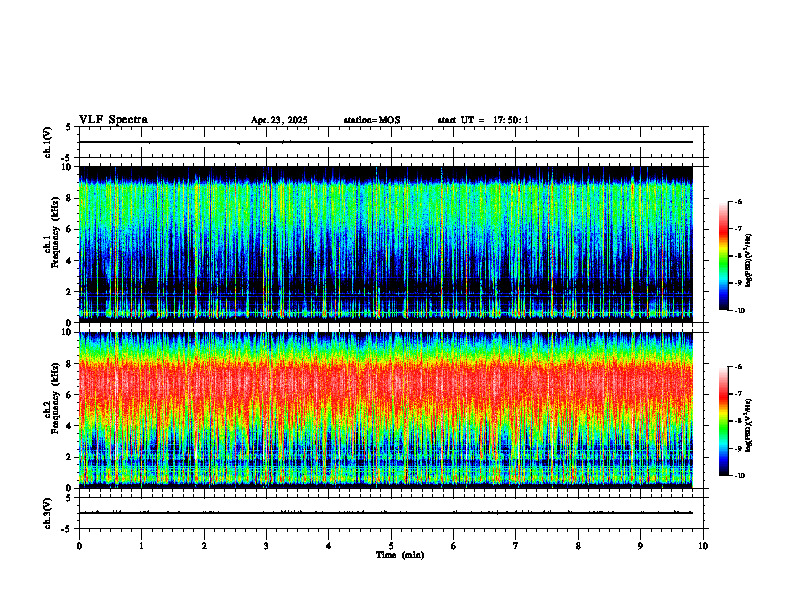Click time axis tick label '3'
The width and height of the screenshot is (792, 612).
tap(266, 546)
